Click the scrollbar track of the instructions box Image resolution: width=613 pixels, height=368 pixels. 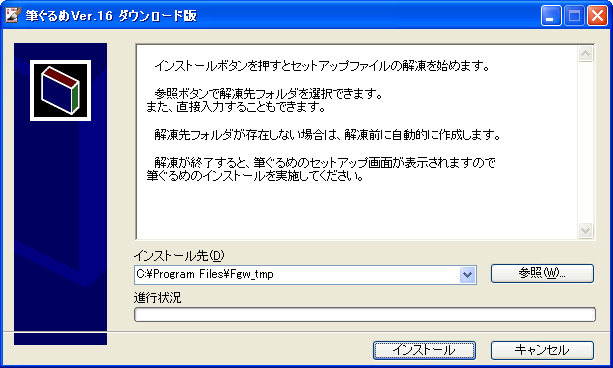pos(585,142)
